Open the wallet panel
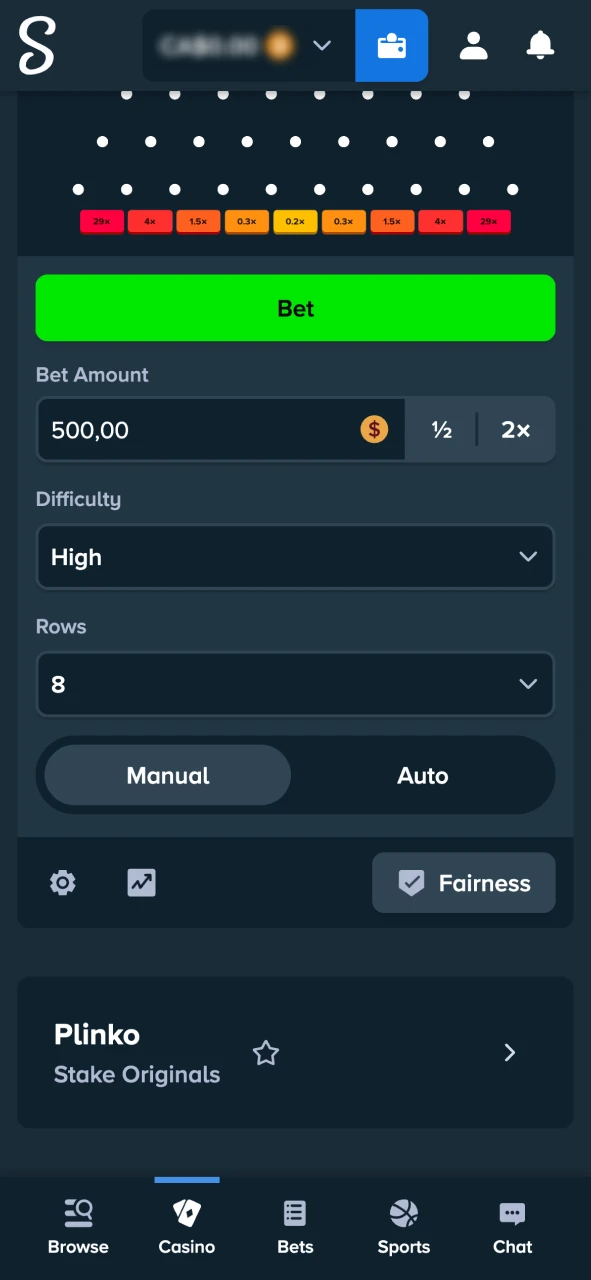The image size is (591, 1280). [391, 45]
